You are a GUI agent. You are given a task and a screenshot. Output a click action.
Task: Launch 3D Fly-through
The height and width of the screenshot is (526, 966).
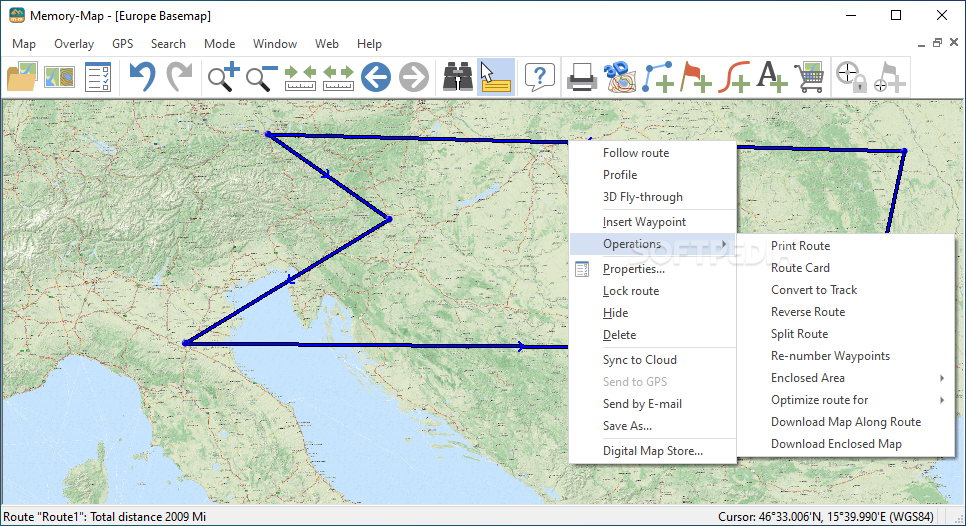coord(643,197)
